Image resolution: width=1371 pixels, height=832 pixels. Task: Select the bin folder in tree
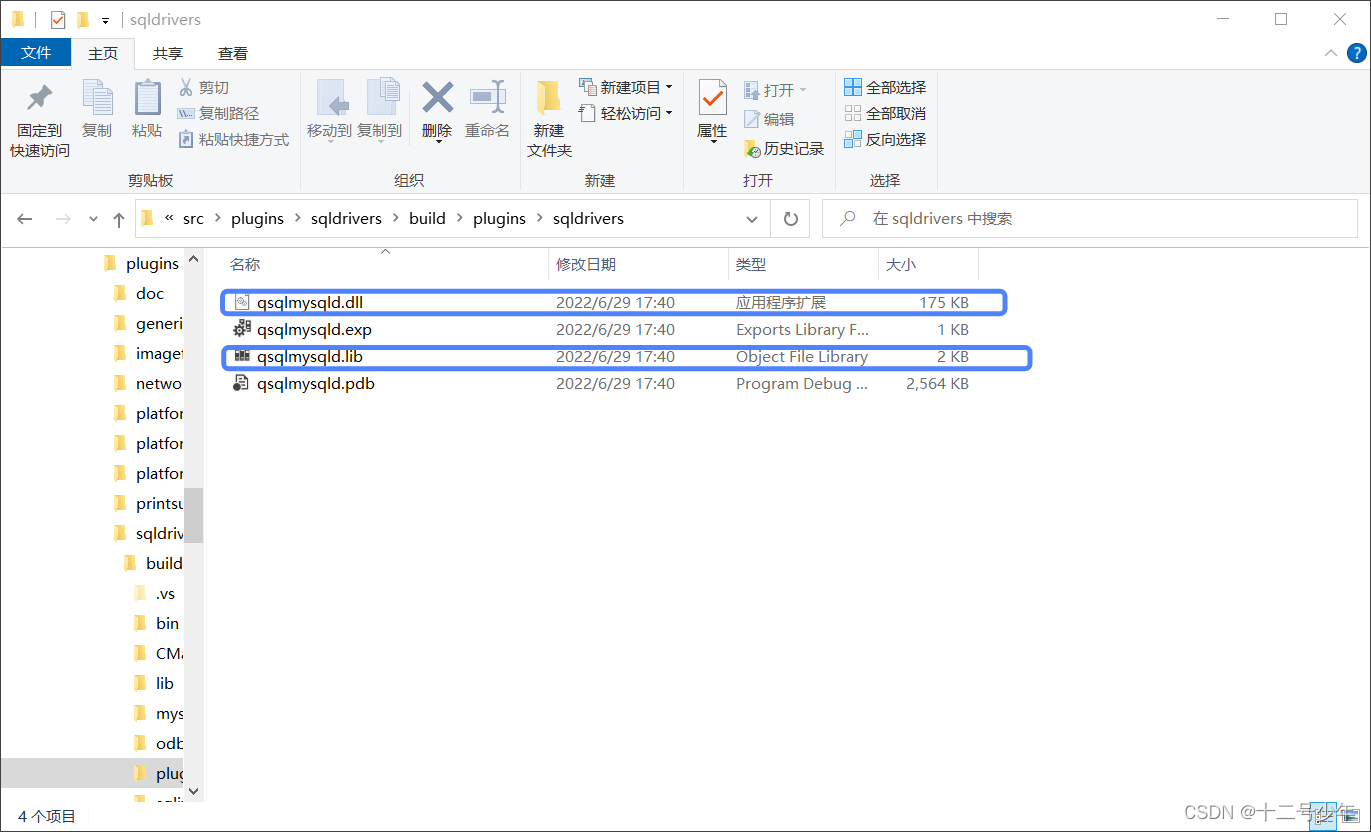157,623
